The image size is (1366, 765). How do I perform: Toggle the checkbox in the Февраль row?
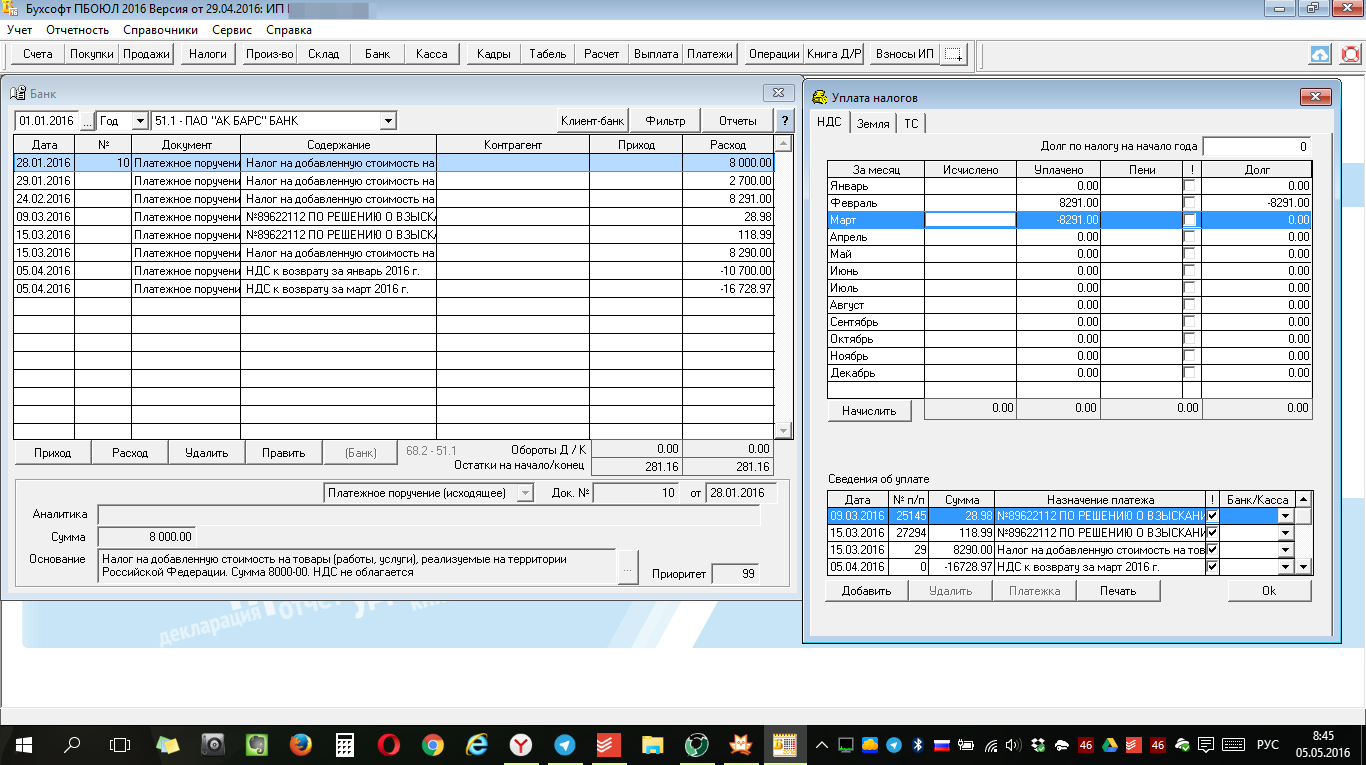coord(1191,203)
